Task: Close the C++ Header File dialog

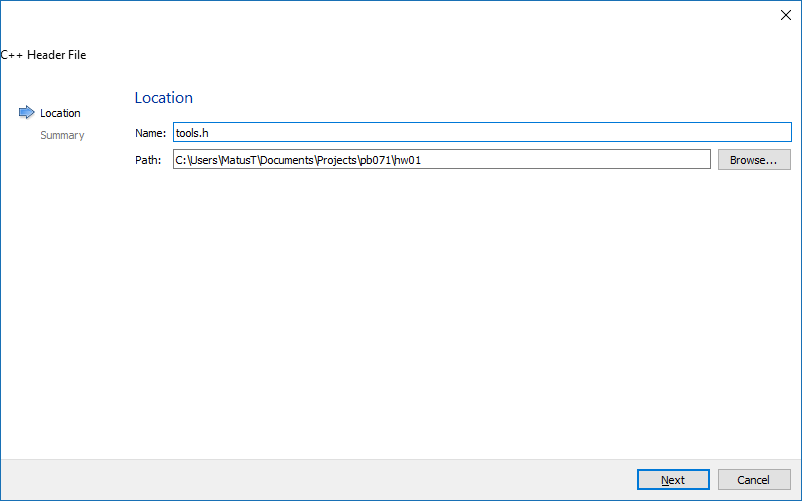Action: pos(786,15)
